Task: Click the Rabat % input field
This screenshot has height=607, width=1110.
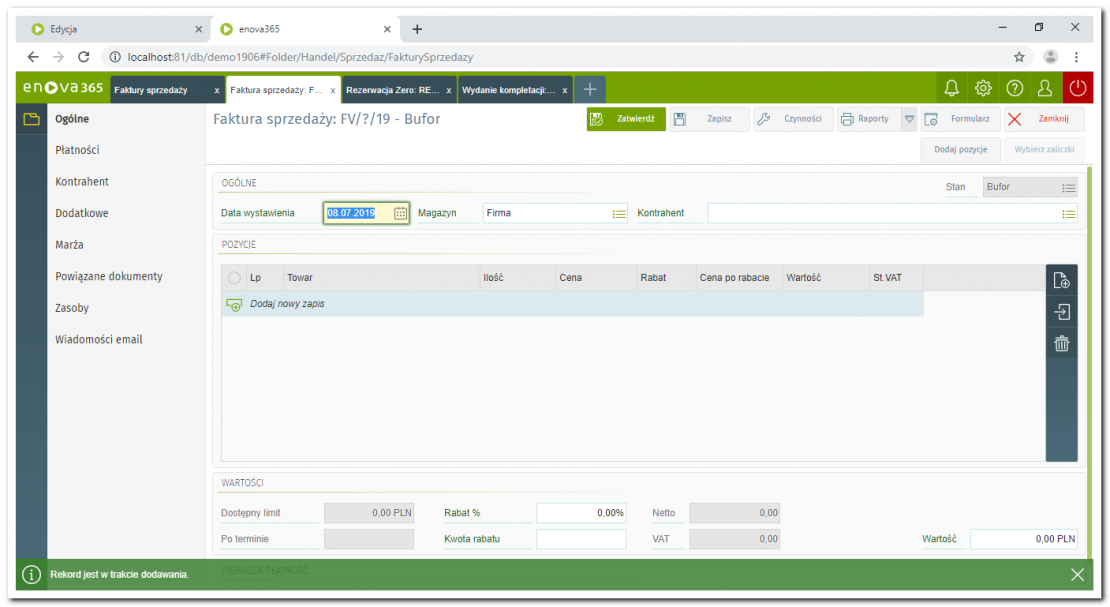Action: click(581, 513)
